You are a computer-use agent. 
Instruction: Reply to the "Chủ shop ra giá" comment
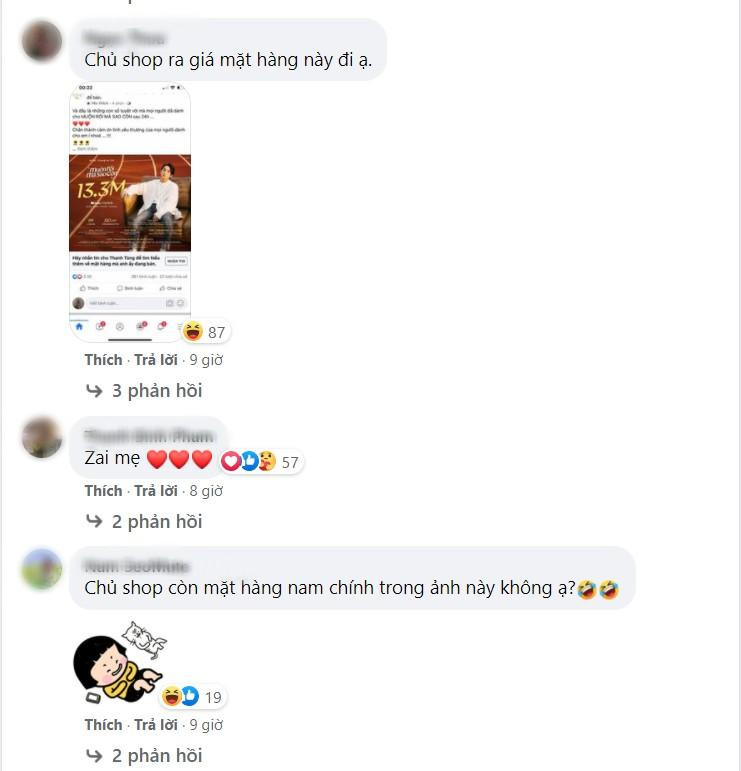click(156, 360)
